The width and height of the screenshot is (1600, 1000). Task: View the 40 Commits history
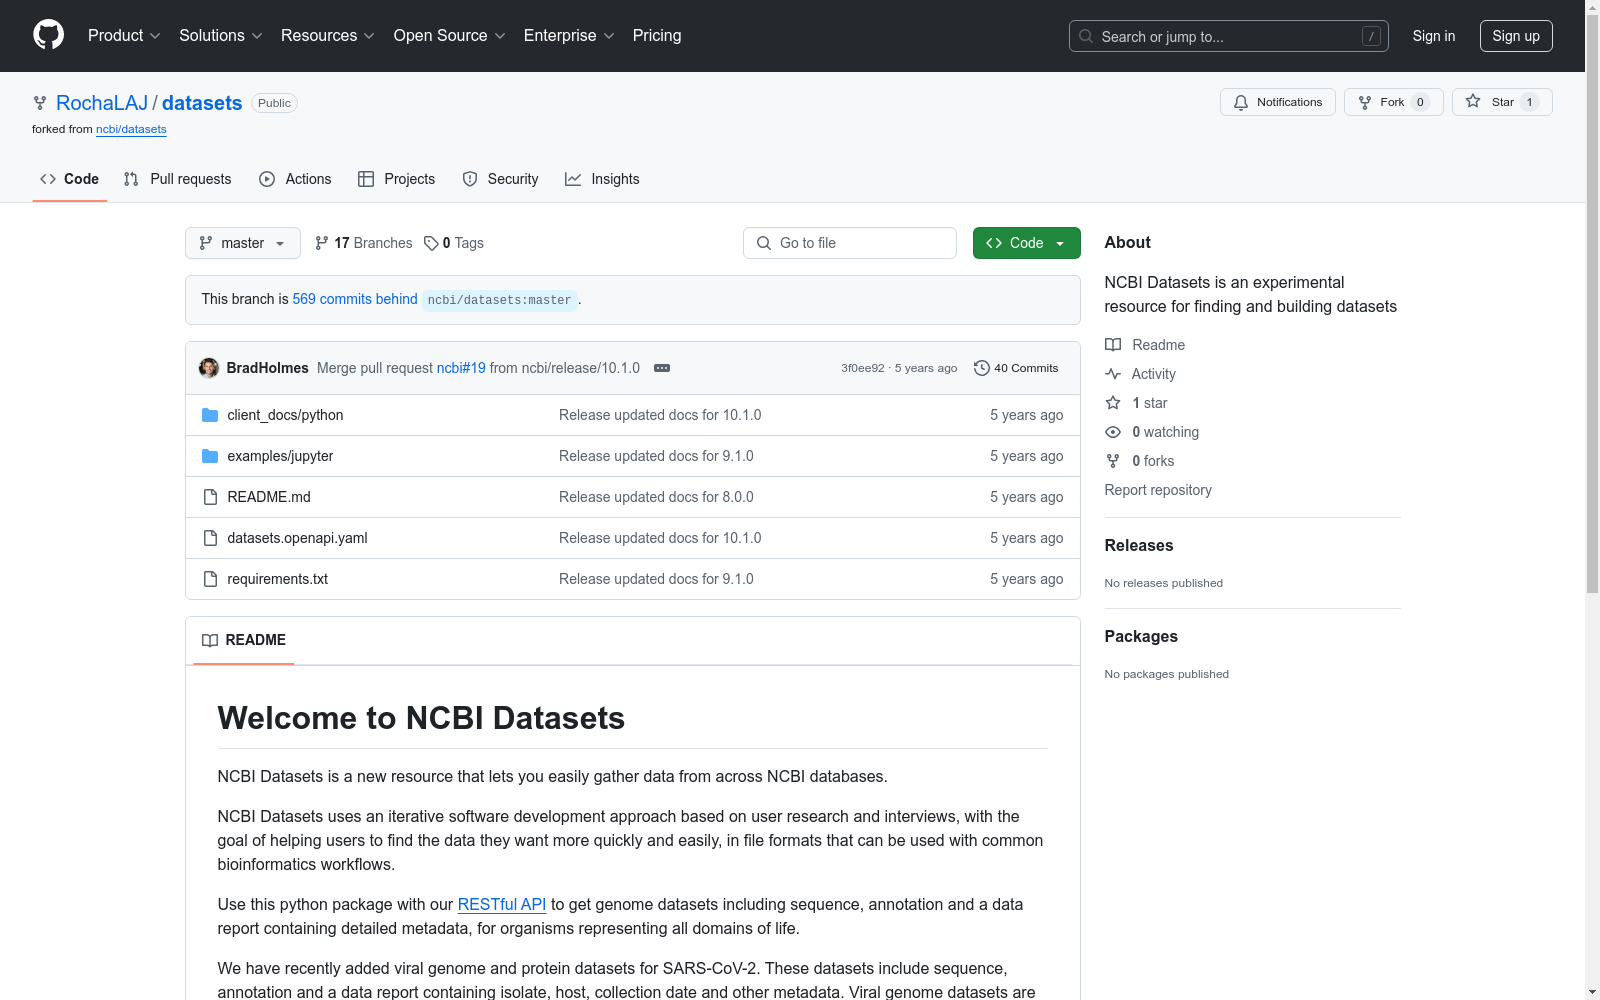coord(1016,368)
